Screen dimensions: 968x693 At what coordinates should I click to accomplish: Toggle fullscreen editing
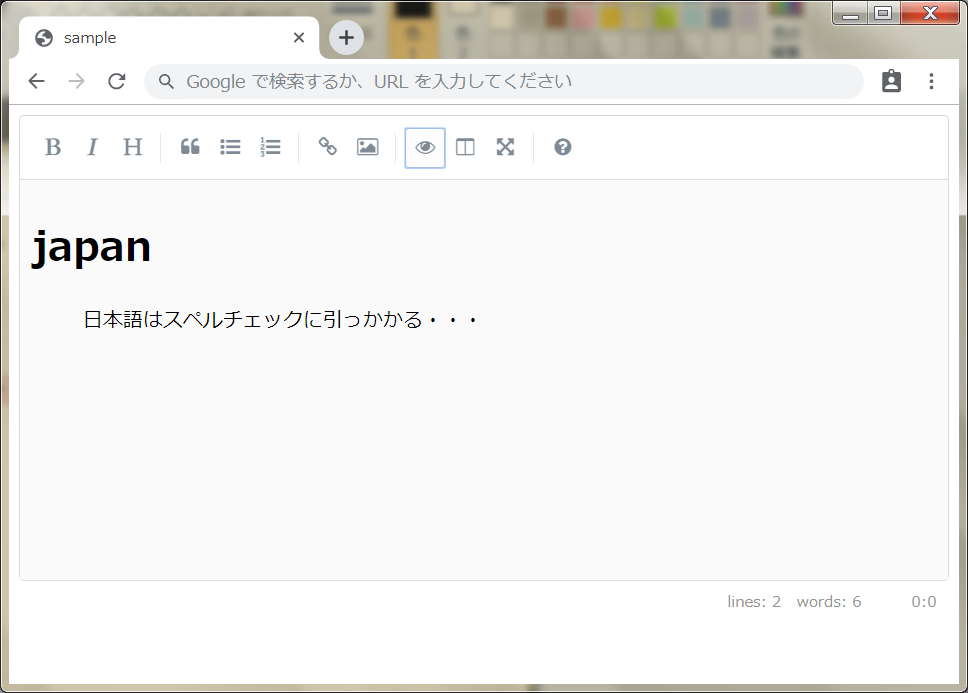pos(504,147)
